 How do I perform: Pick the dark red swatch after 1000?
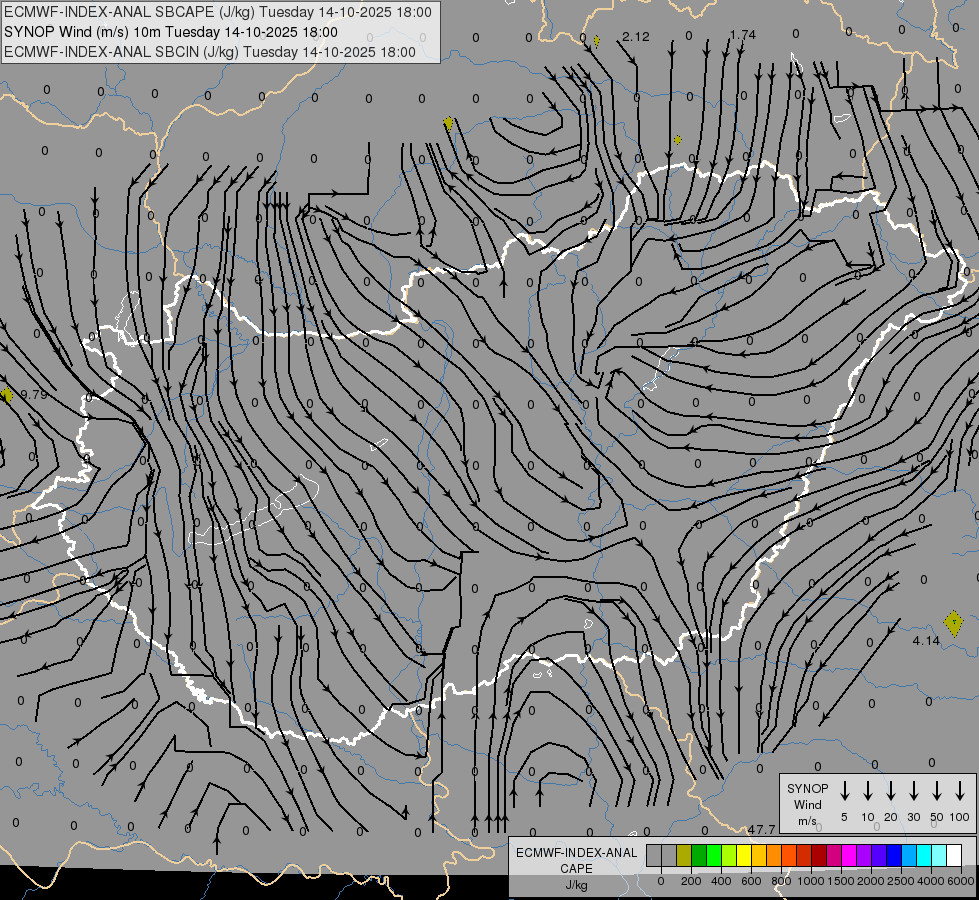(819, 855)
